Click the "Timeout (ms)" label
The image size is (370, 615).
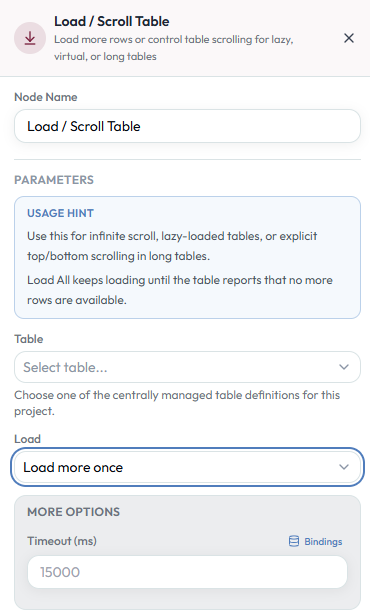click(x=62, y=541)
